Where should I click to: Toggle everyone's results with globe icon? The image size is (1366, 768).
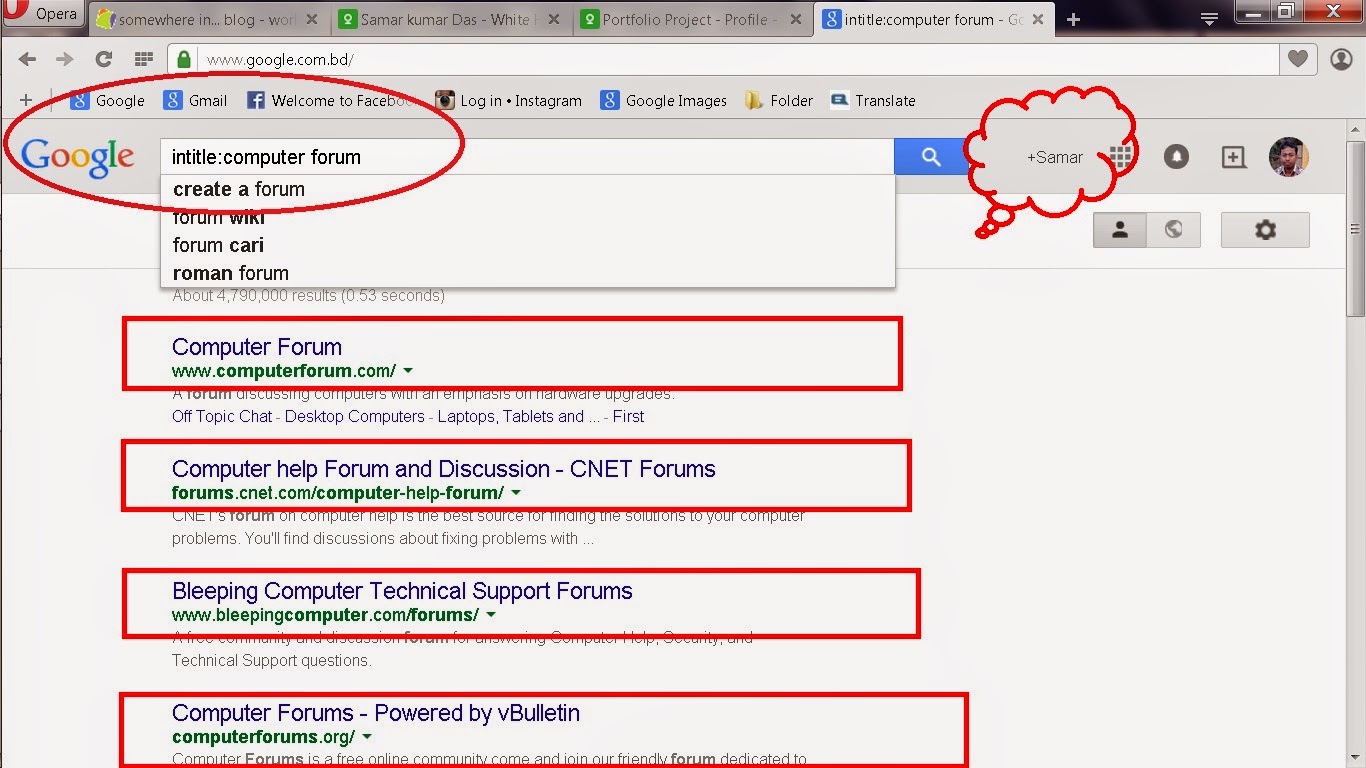[x=1174, y=229]
